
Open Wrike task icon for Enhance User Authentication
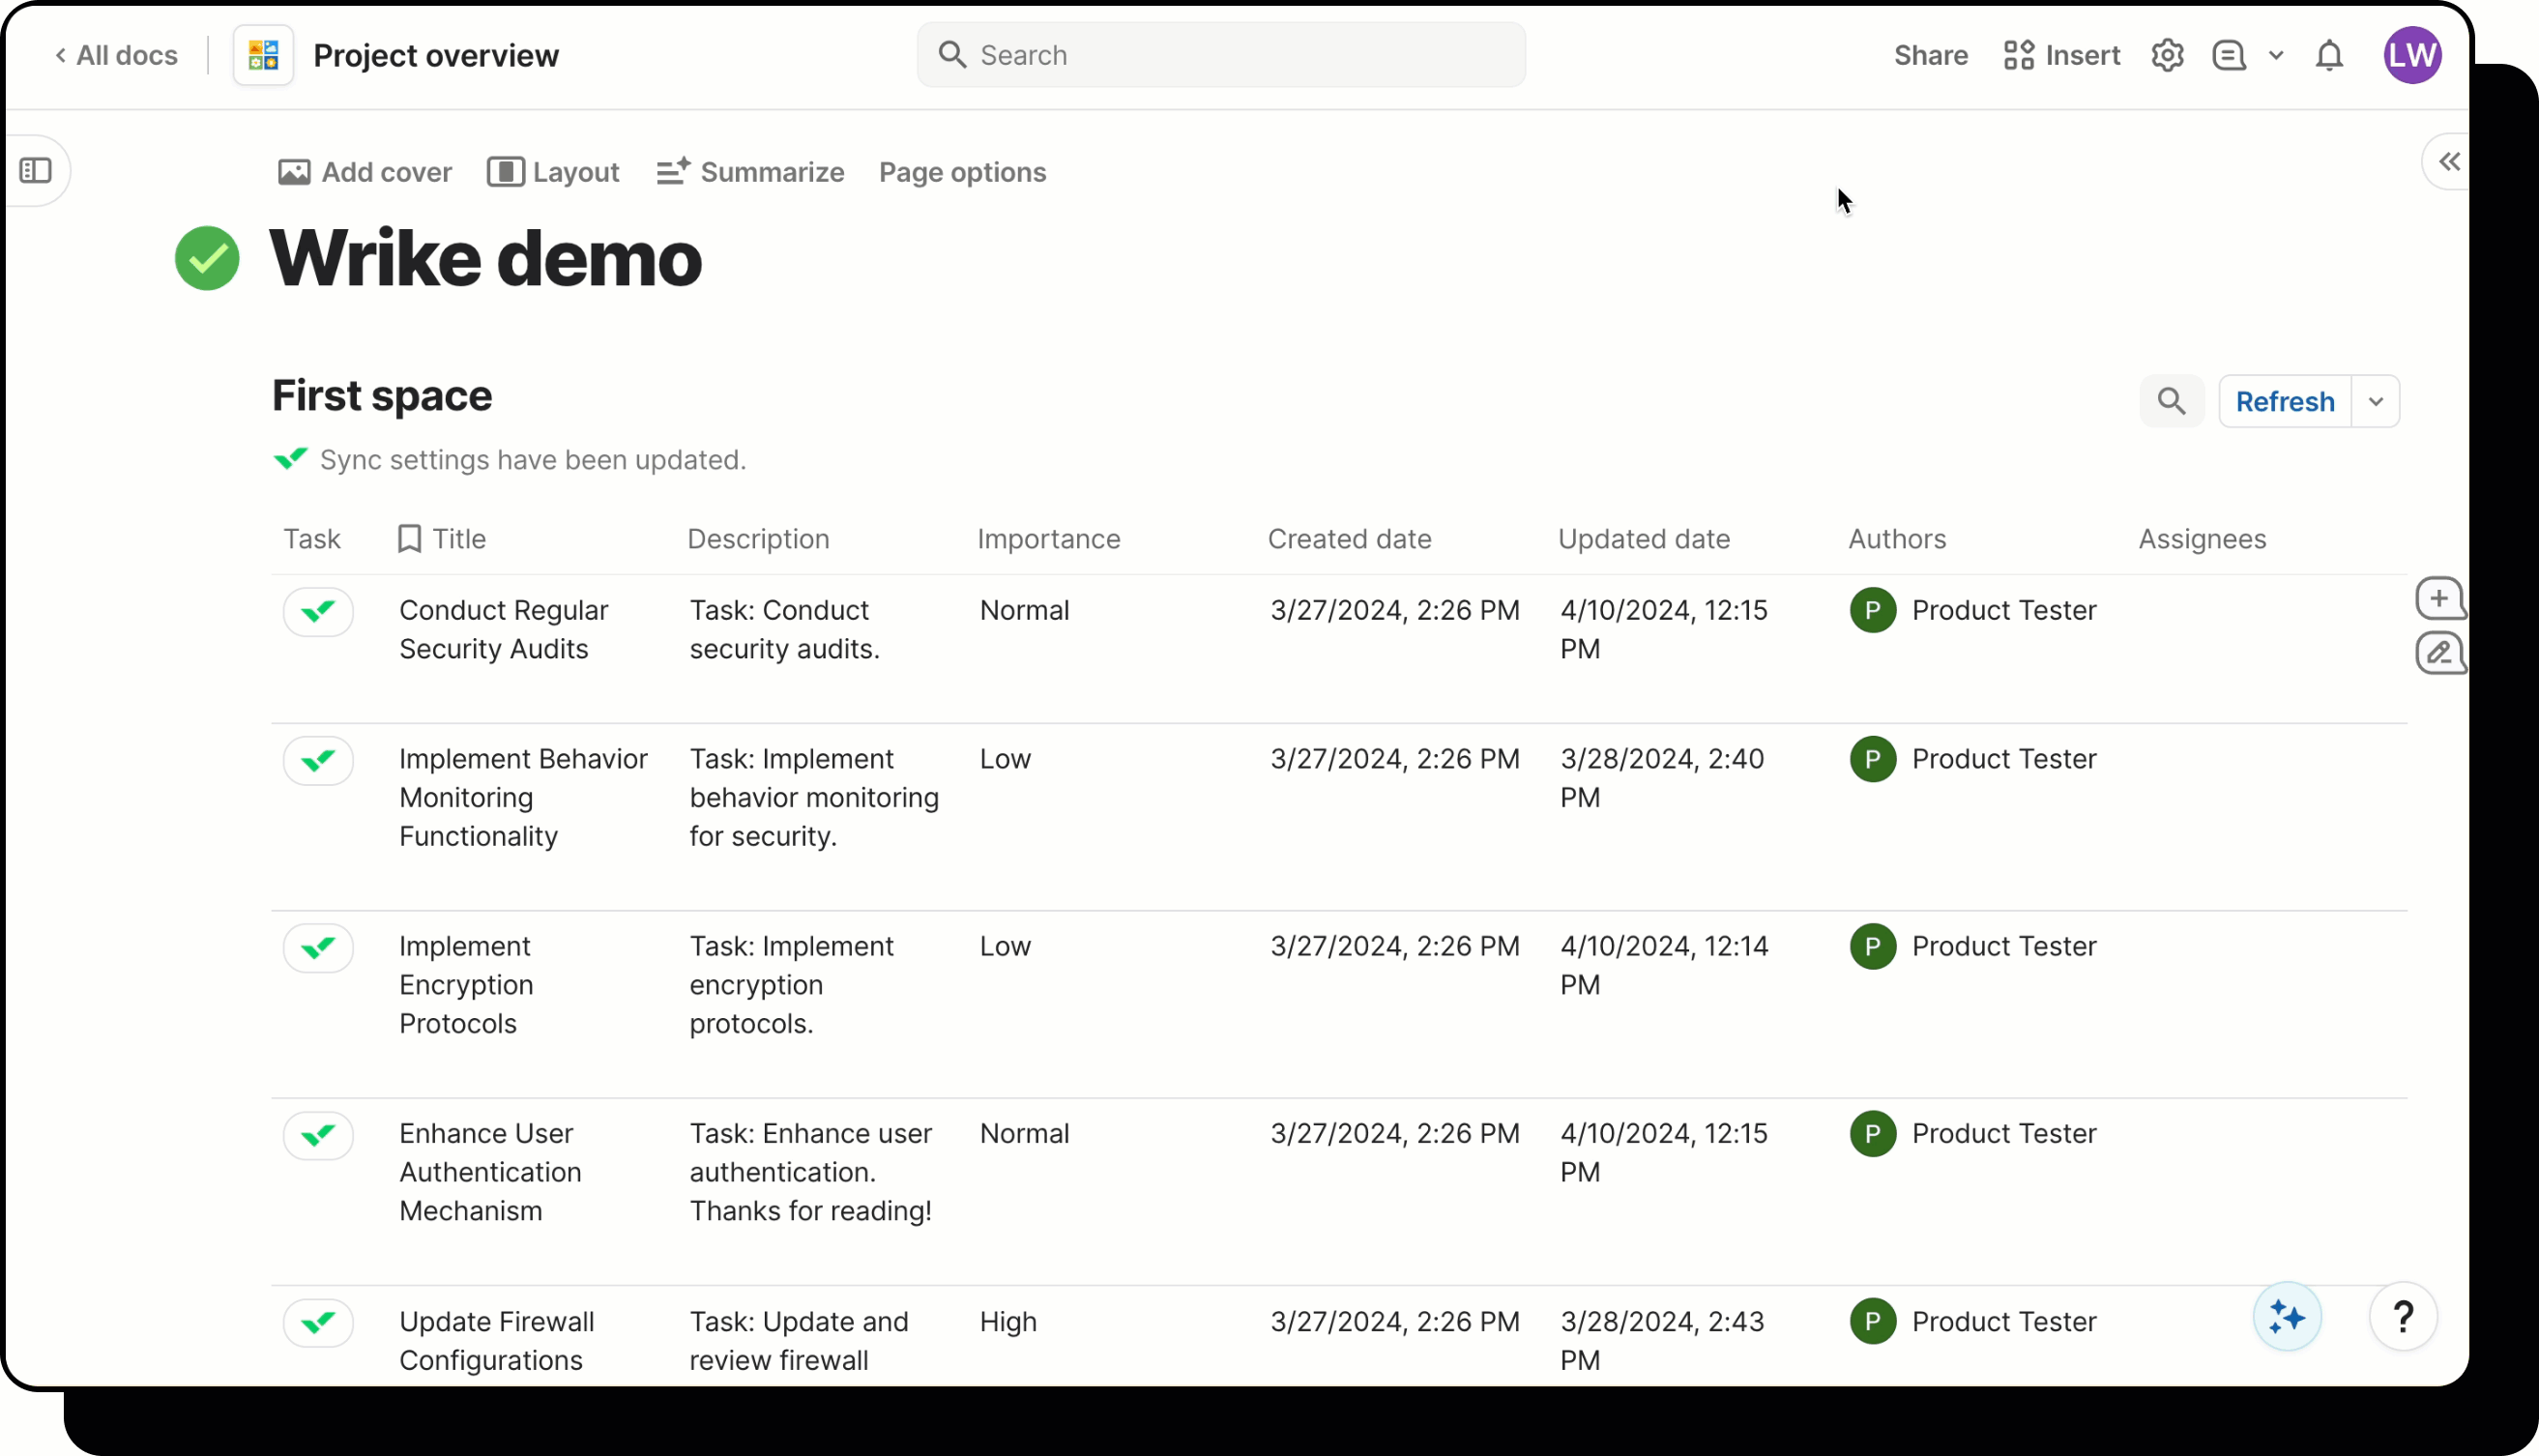click(x=318, y=1135)
